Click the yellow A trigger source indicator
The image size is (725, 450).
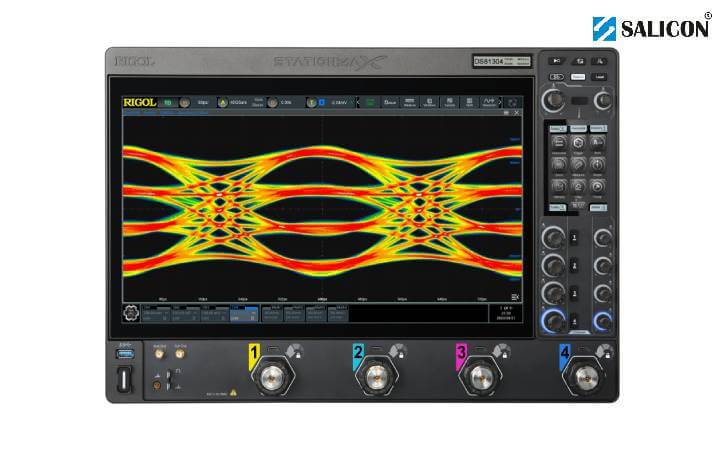[223, 102]
